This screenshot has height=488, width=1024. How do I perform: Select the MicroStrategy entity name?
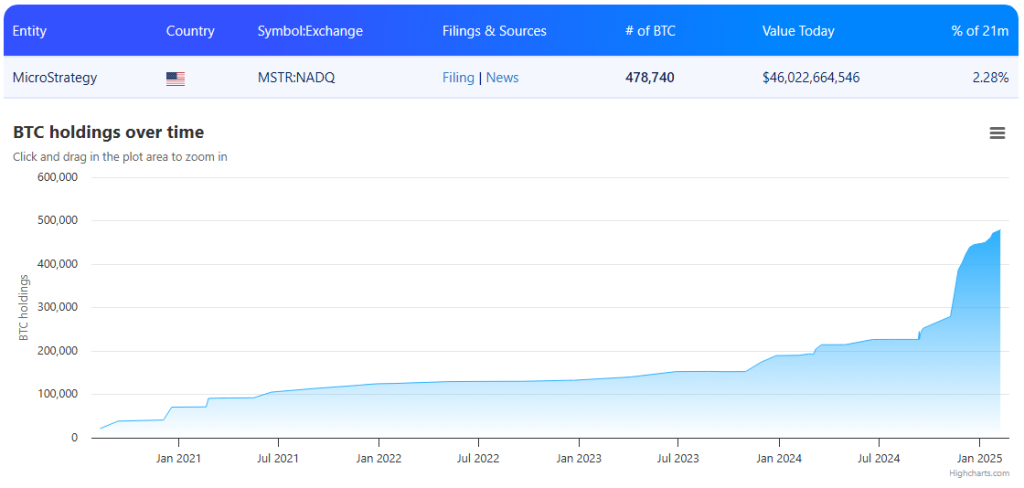(x=55, y=78)
